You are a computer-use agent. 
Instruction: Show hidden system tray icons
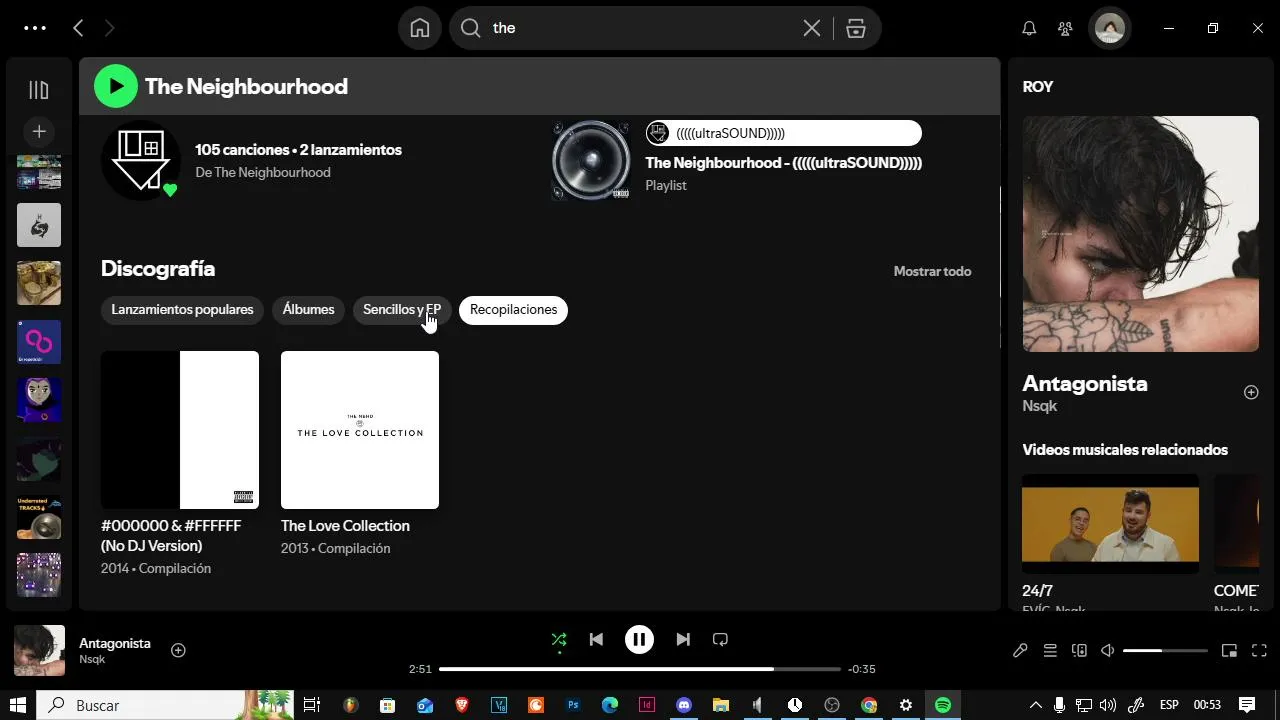[x=1036, y=705]
